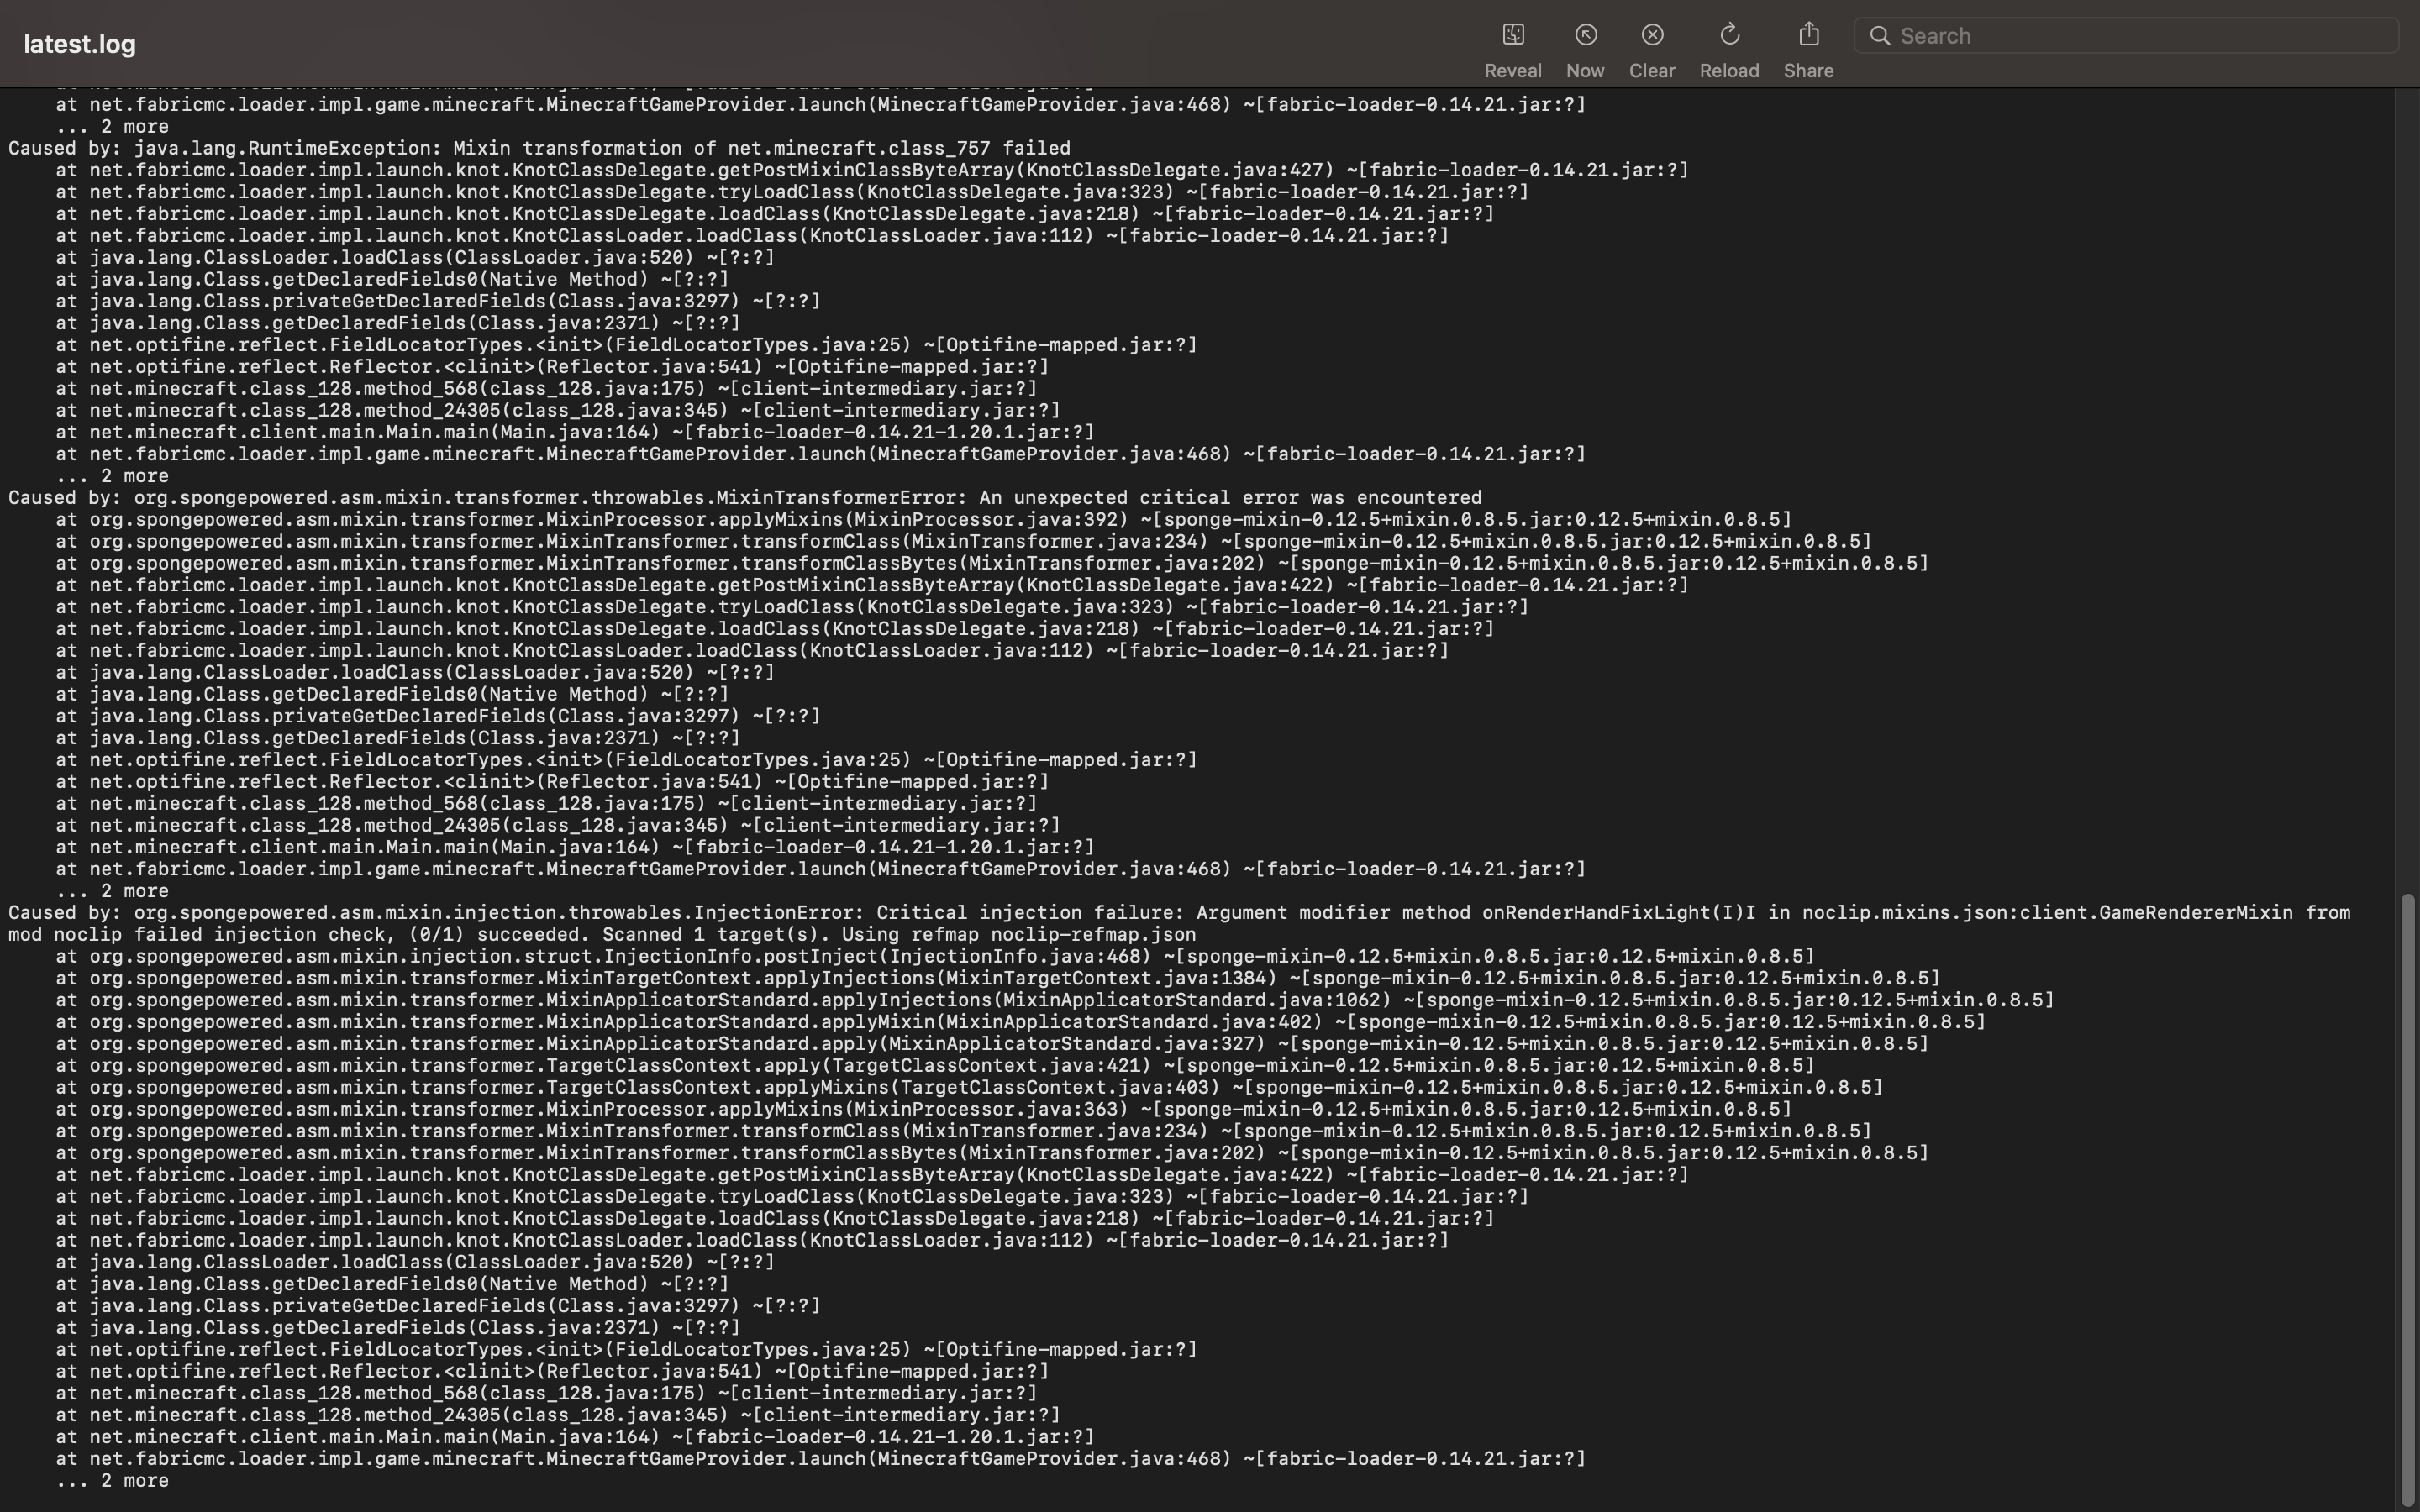The width and height of the screenshot is (2420, 1512).
Task: Click the magnifying glass in the search bar
Action: tap(1881, 35)
